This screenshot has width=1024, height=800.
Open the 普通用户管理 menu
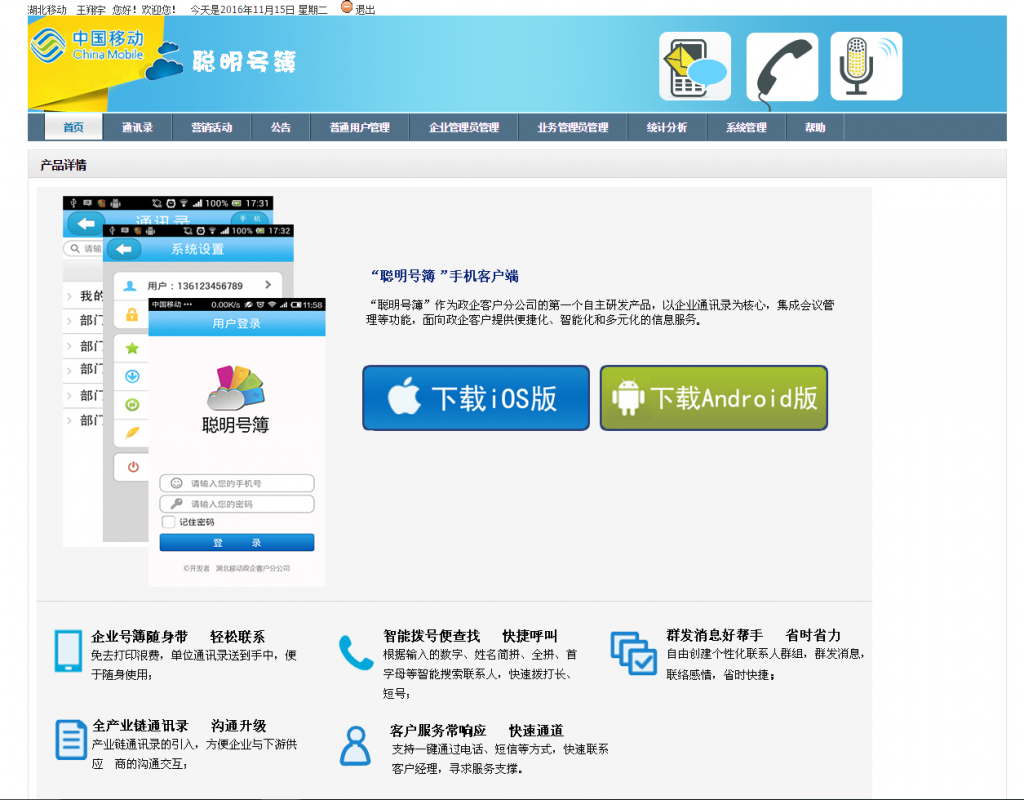(360, 127)
